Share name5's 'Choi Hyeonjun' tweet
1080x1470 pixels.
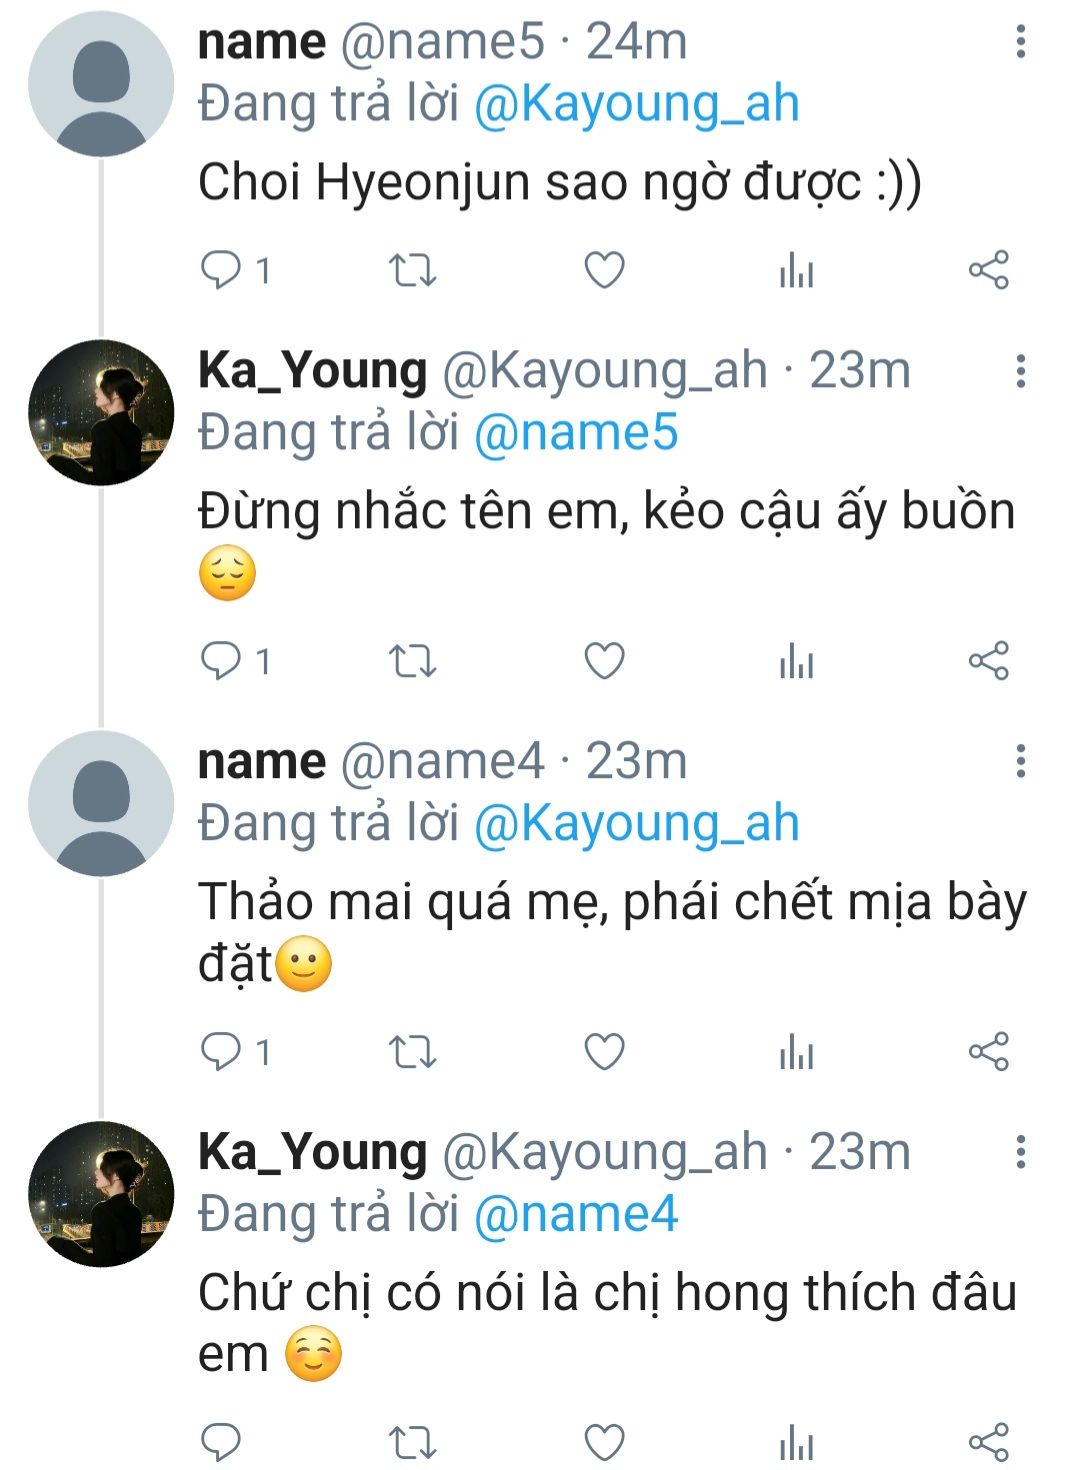(988, 270)
